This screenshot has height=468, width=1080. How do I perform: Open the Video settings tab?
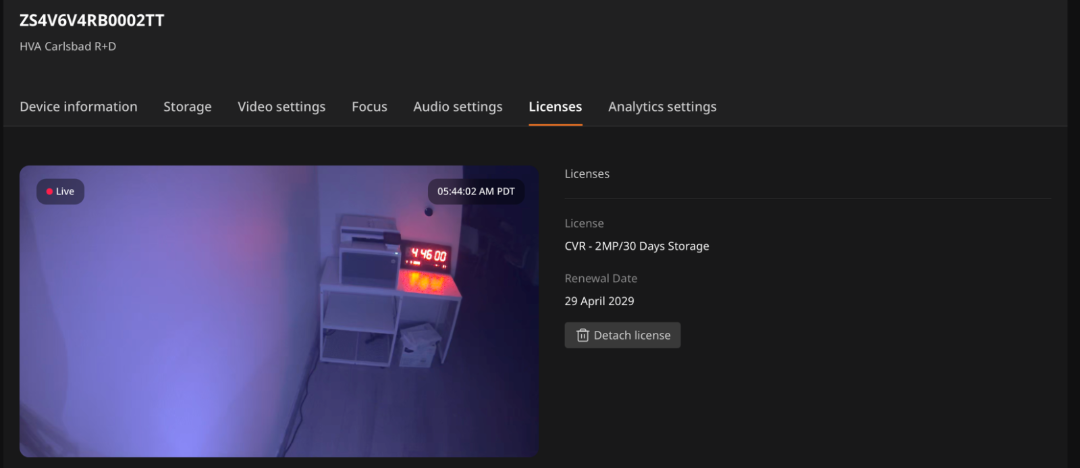[x=282, y=107]
